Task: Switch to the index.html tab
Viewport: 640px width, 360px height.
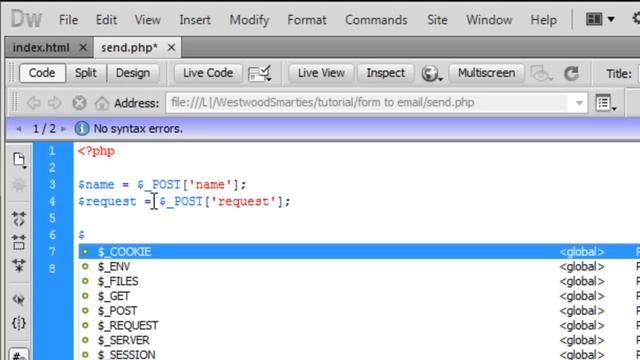Action: point(41,48)
